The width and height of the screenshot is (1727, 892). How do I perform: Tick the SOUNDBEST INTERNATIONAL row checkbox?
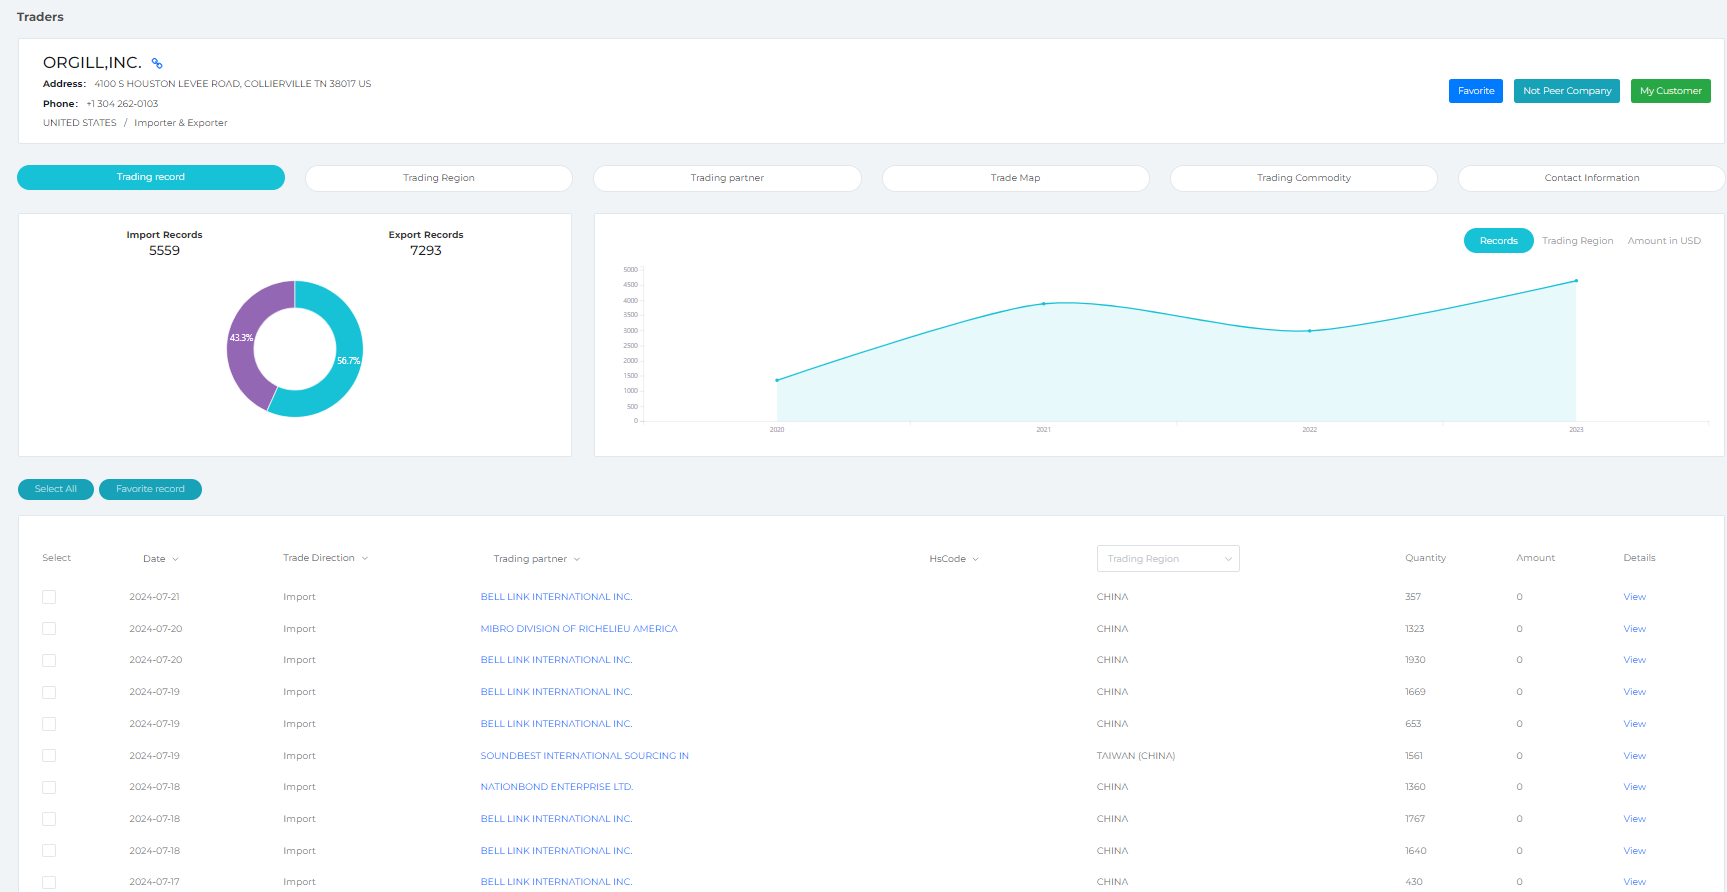49,756
